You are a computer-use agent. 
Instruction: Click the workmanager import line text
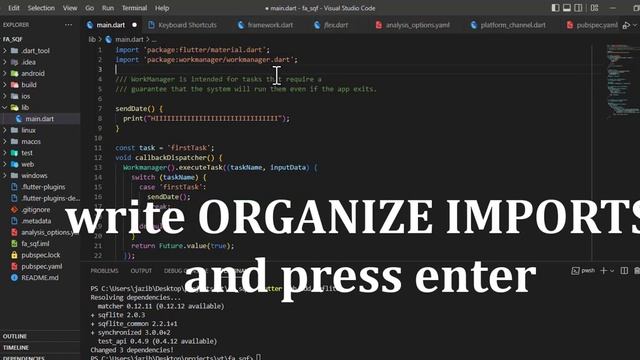click(x=207, y=60)
